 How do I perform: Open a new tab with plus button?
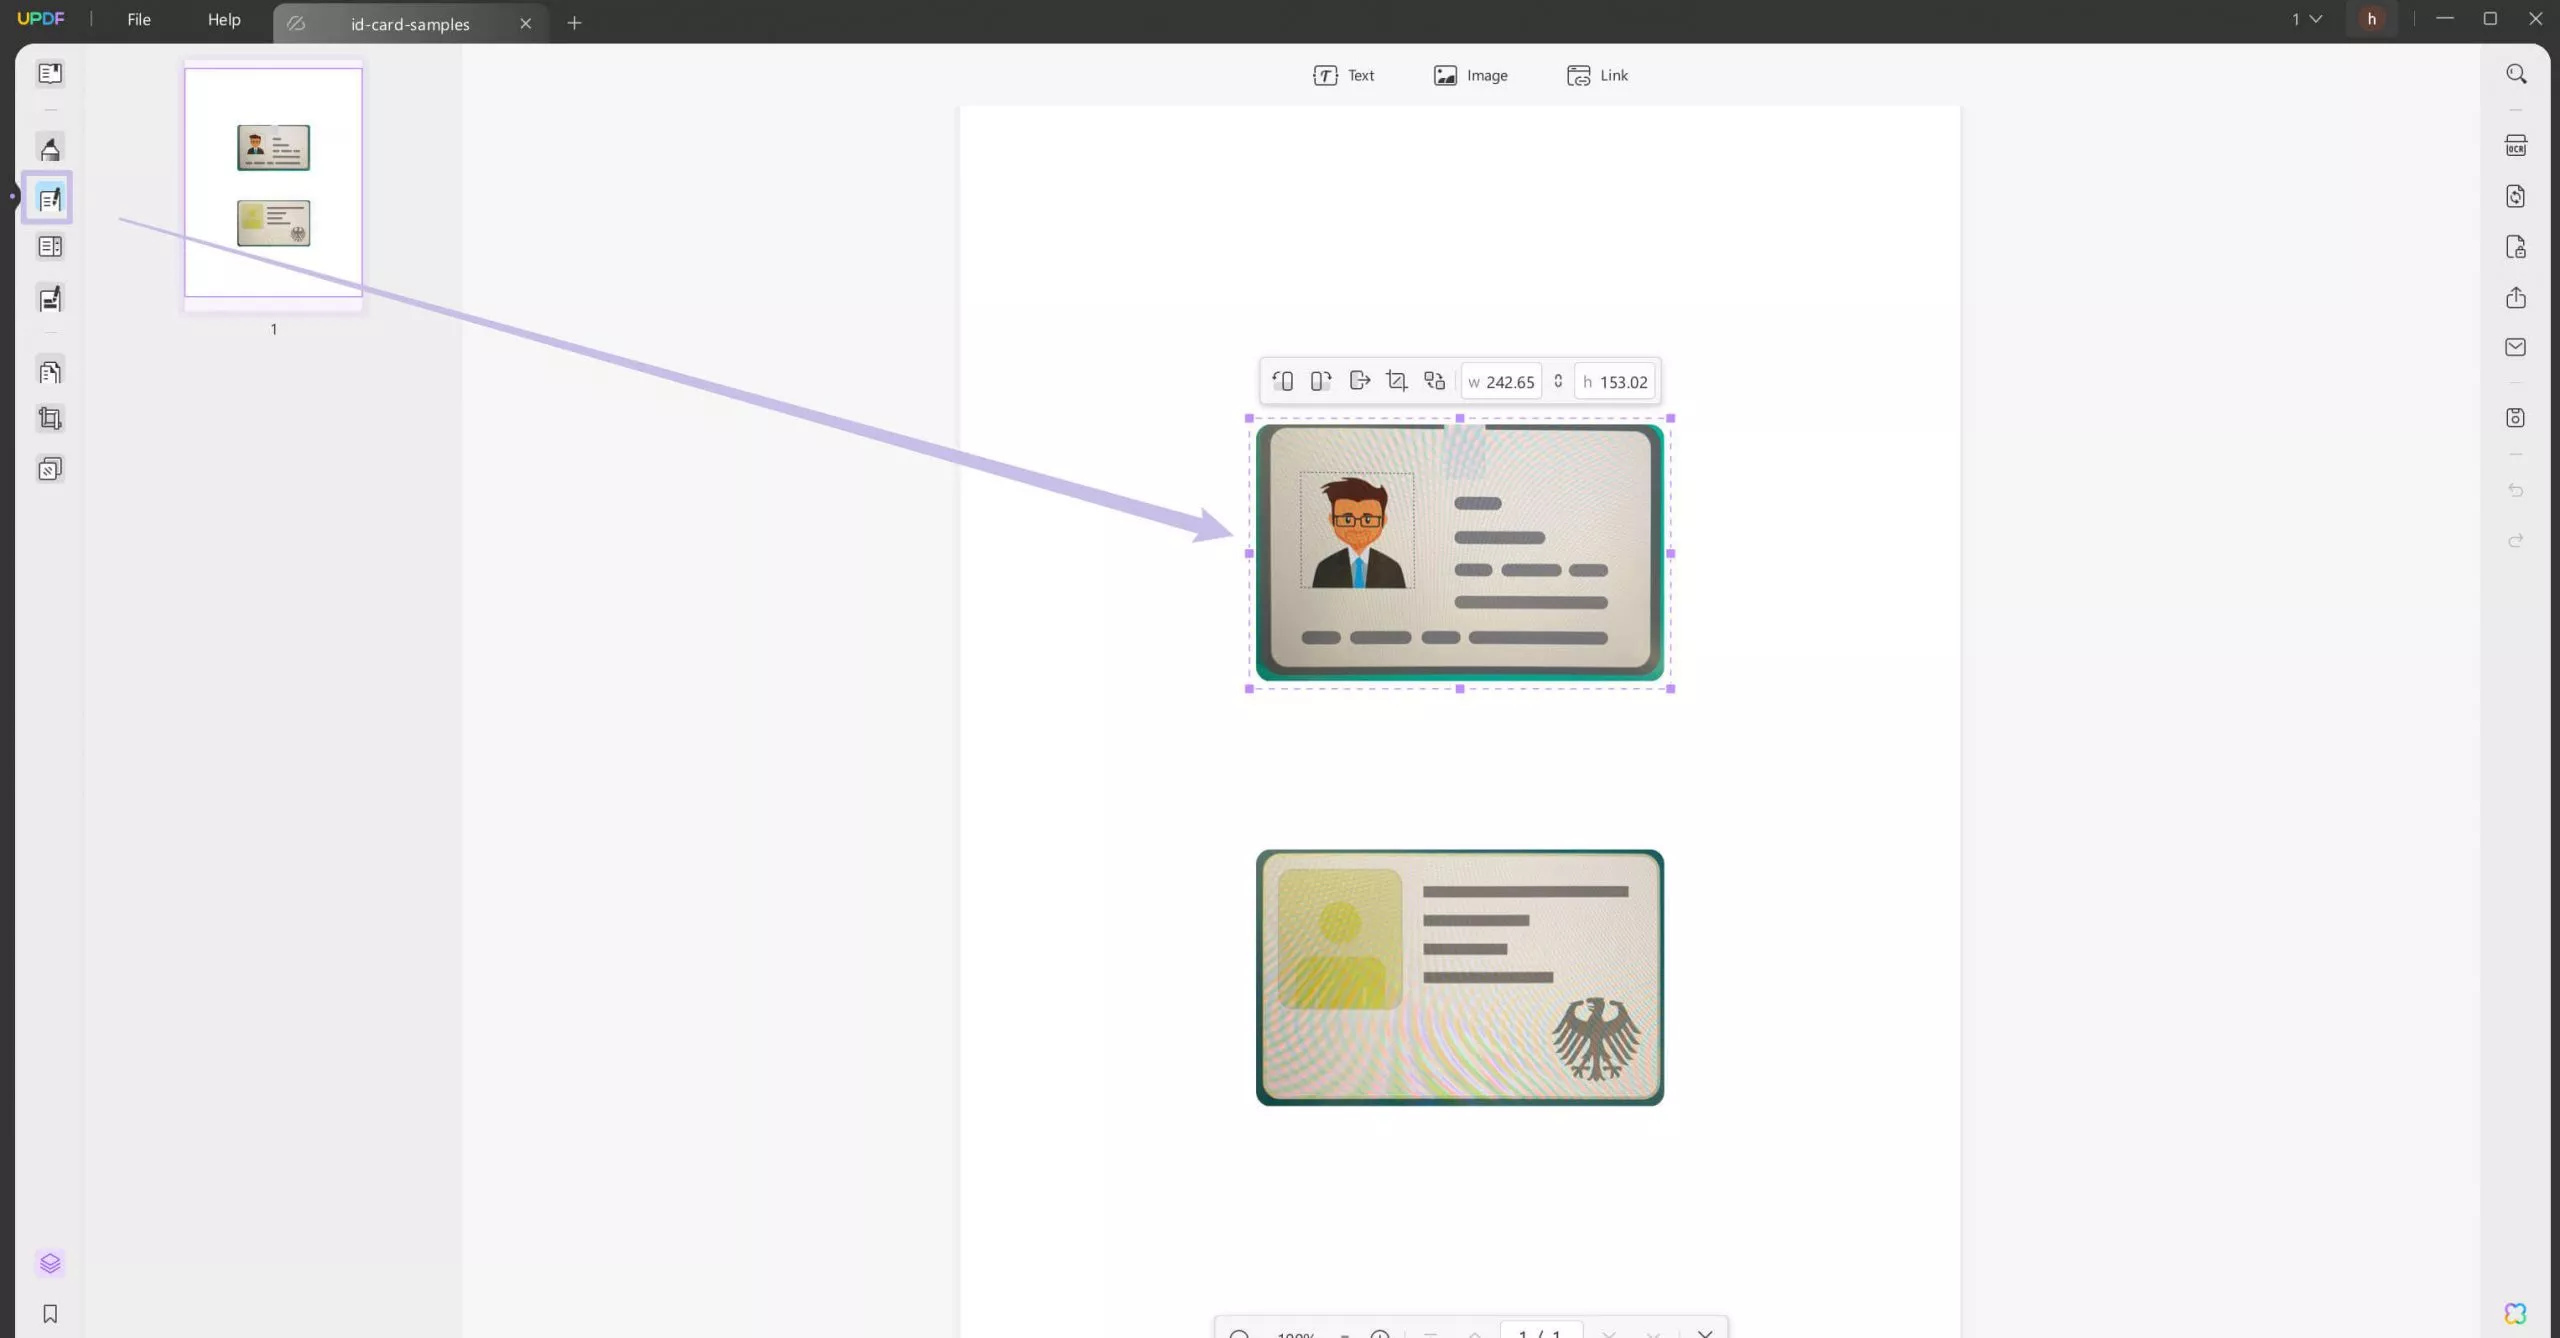(x=574, y=23)
